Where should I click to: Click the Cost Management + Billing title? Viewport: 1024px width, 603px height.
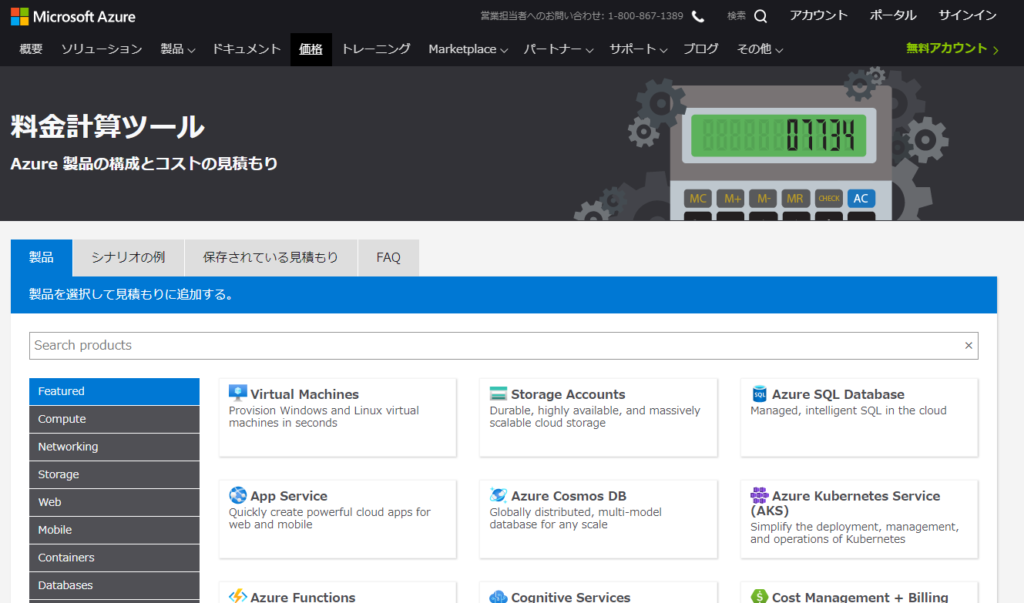click(x=859, y=596)
